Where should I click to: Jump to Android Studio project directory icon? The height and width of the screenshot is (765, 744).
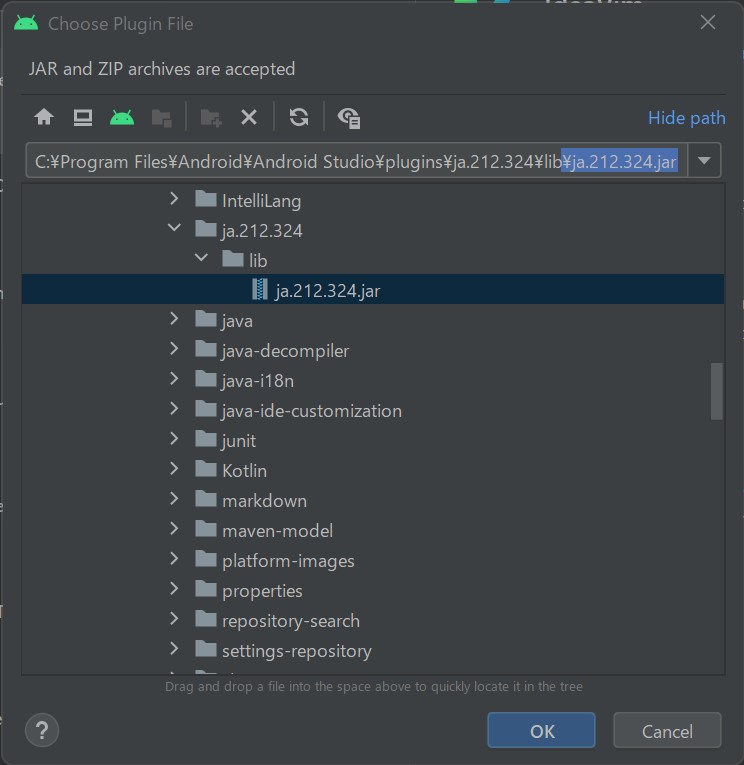[x=122, y=118]
